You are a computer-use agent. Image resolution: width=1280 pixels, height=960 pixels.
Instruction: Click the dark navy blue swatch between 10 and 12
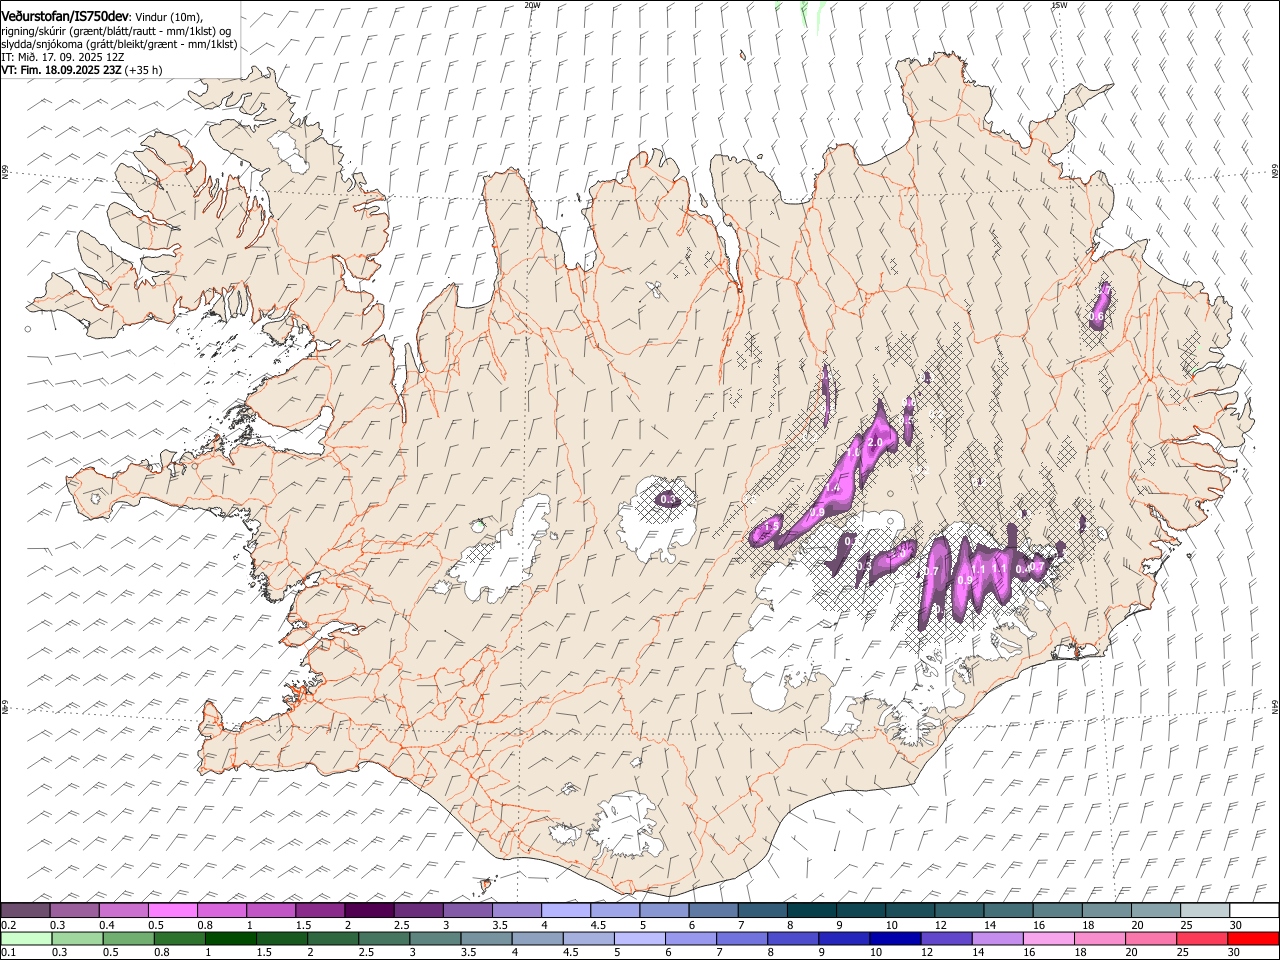(x=893, y=939)
